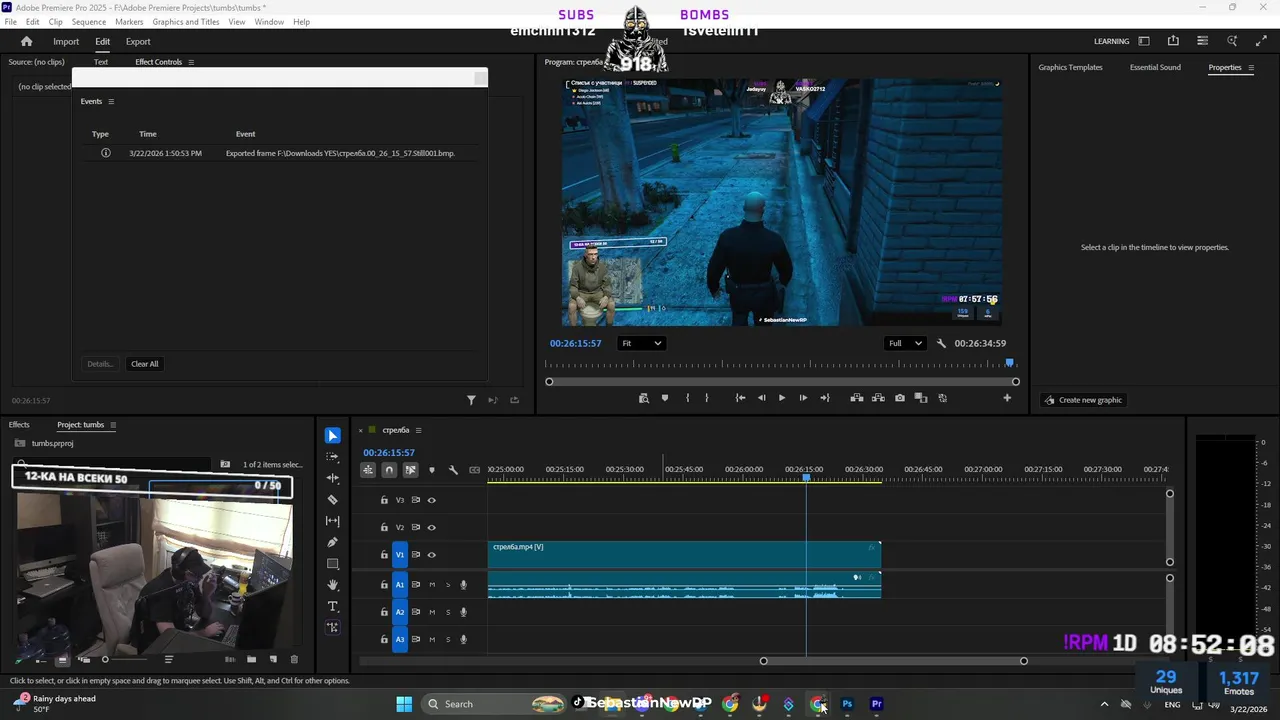Click Create new graphic button
1280x720 pixels.
point(1084,400)
